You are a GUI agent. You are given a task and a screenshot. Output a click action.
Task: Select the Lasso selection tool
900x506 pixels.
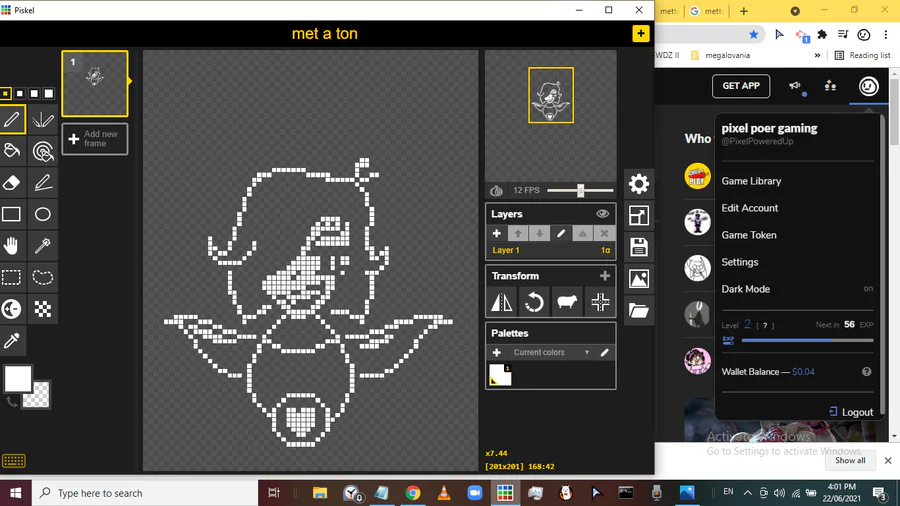pyautogui.click(x=43, y=278)
